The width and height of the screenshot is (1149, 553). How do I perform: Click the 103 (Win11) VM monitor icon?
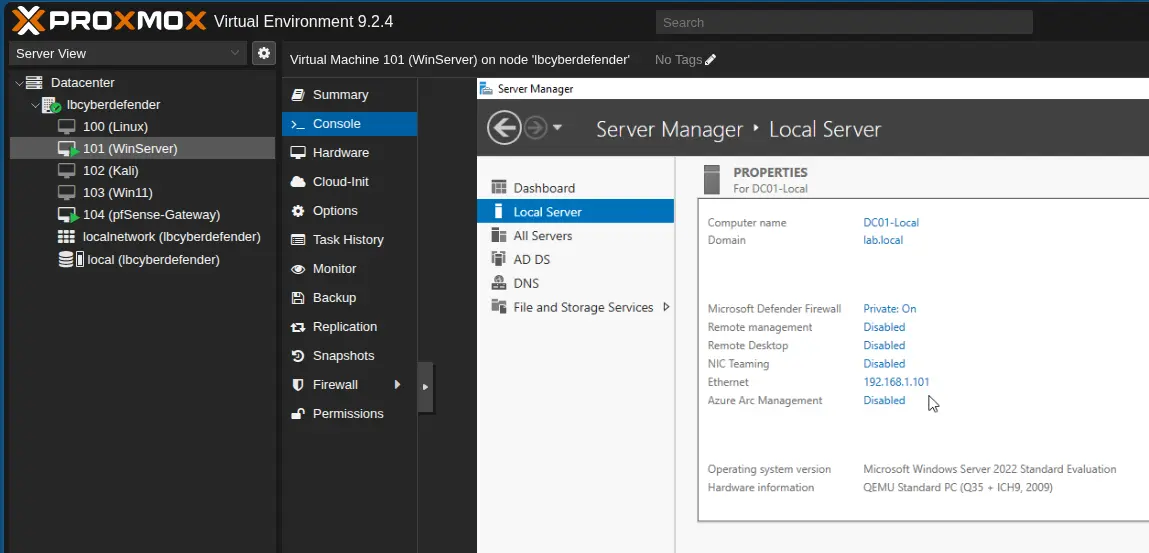(67, 193)
